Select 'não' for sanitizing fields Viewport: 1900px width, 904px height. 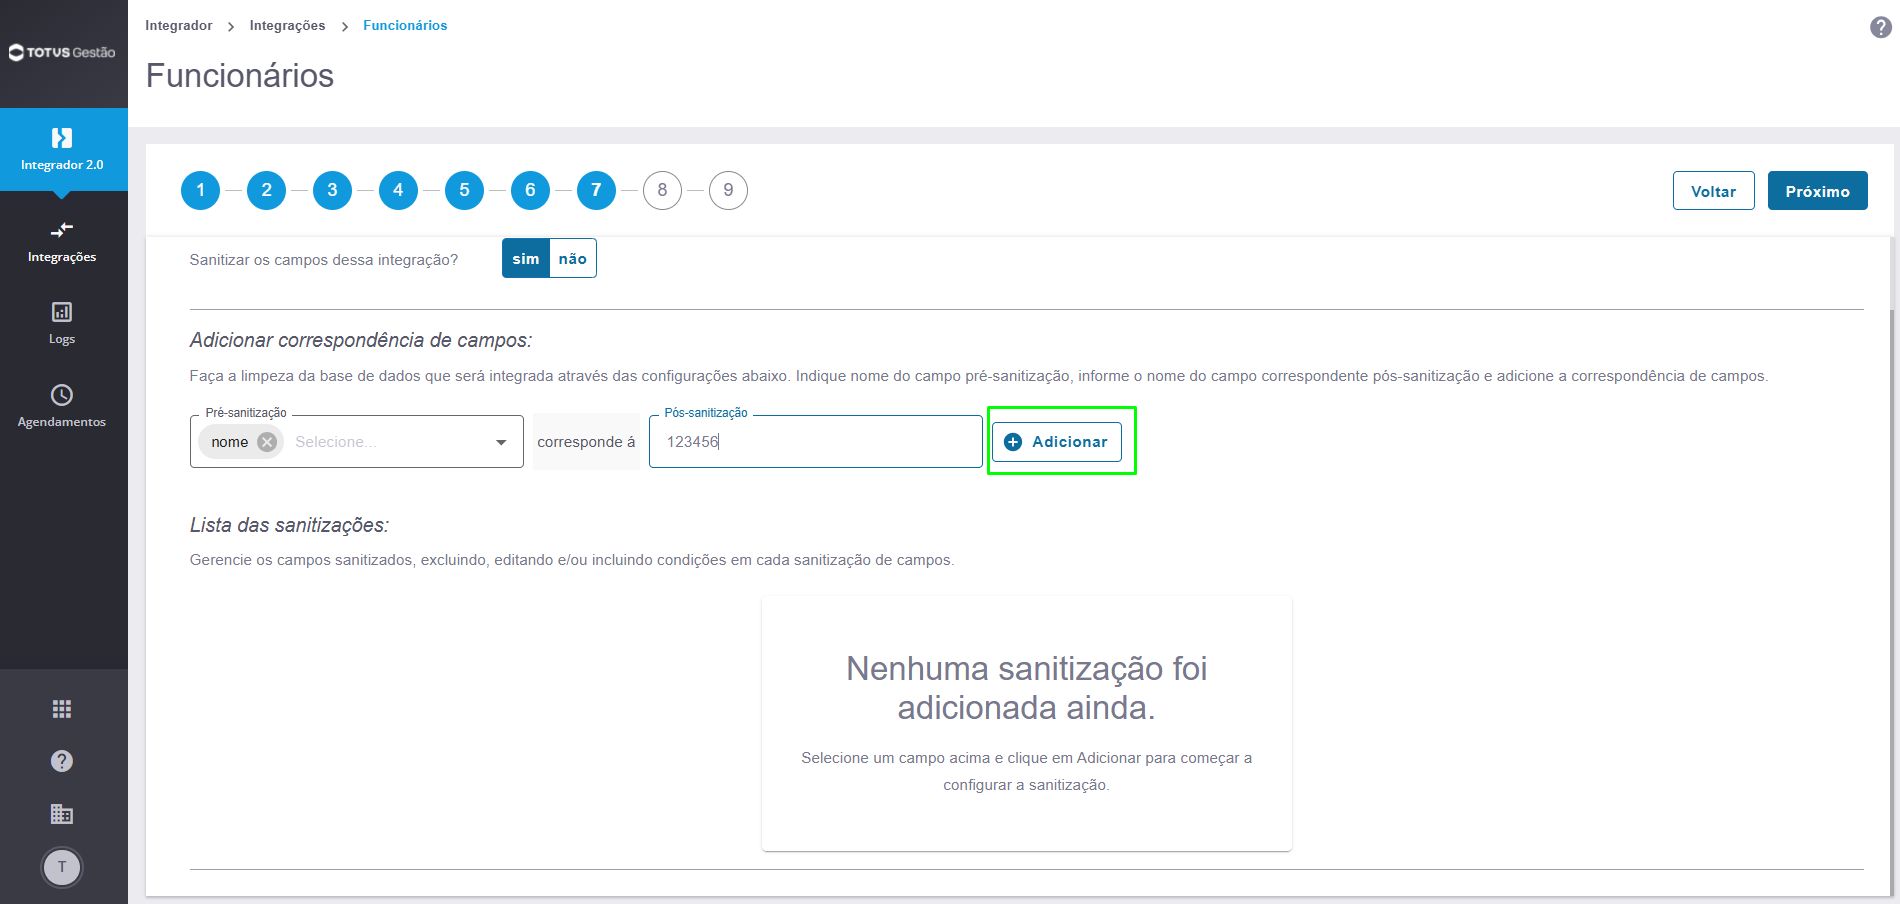pyautogui.click(x=573, y=258)
